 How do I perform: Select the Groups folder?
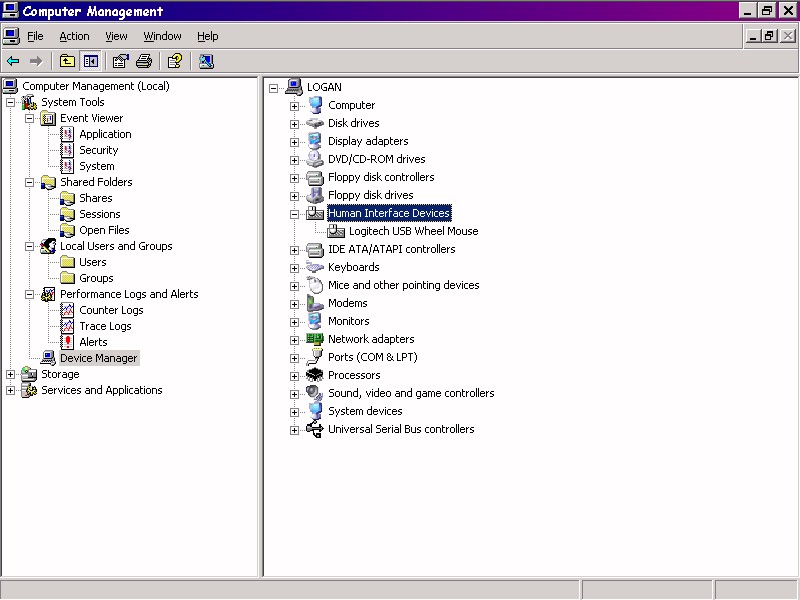click(96, 278)
